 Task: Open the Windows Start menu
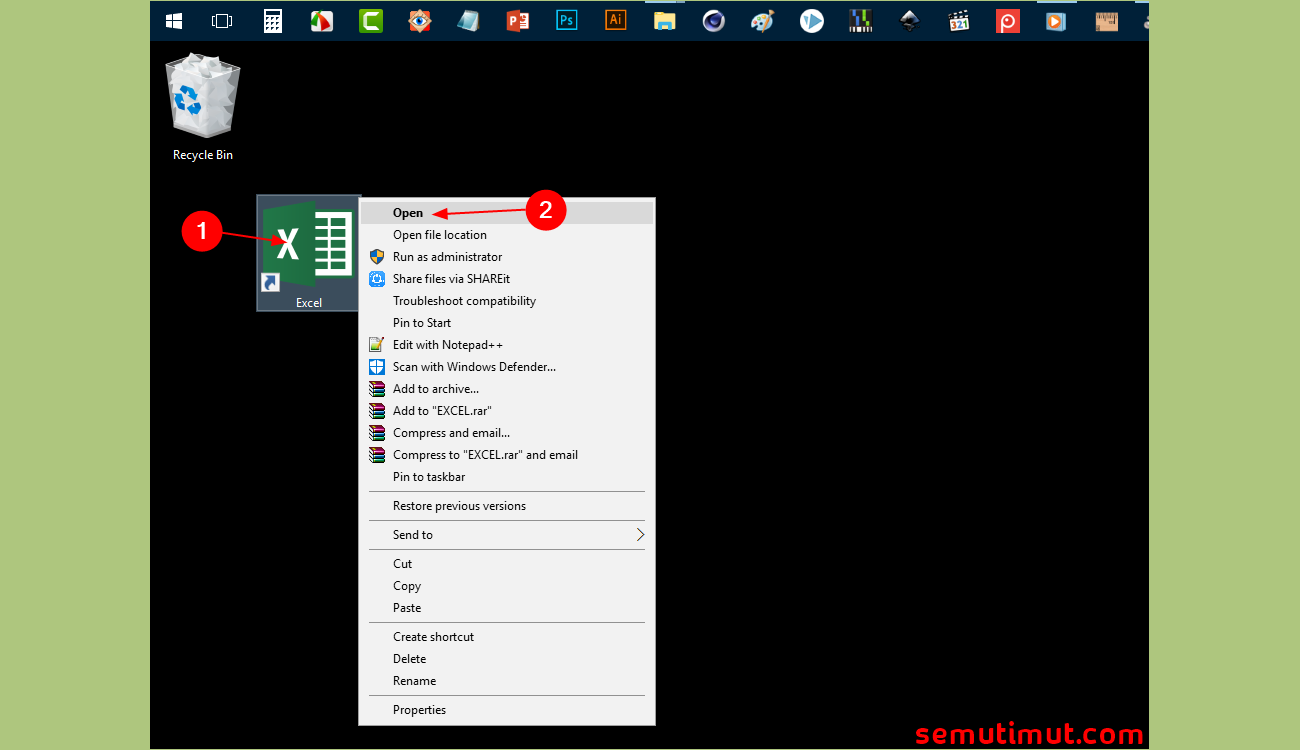(174, 20)
